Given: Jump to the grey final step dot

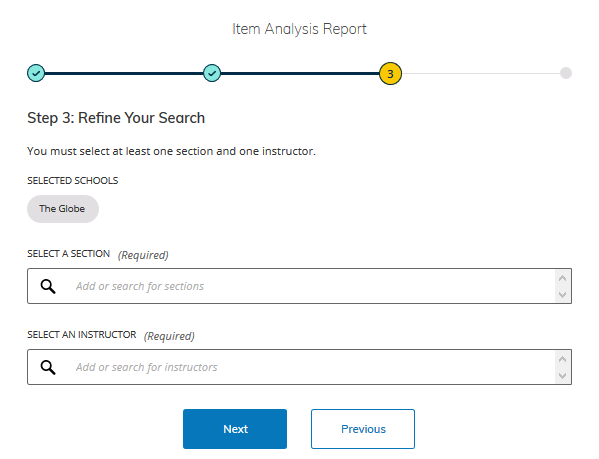Looking at the screenshot, I should point(566,73).
